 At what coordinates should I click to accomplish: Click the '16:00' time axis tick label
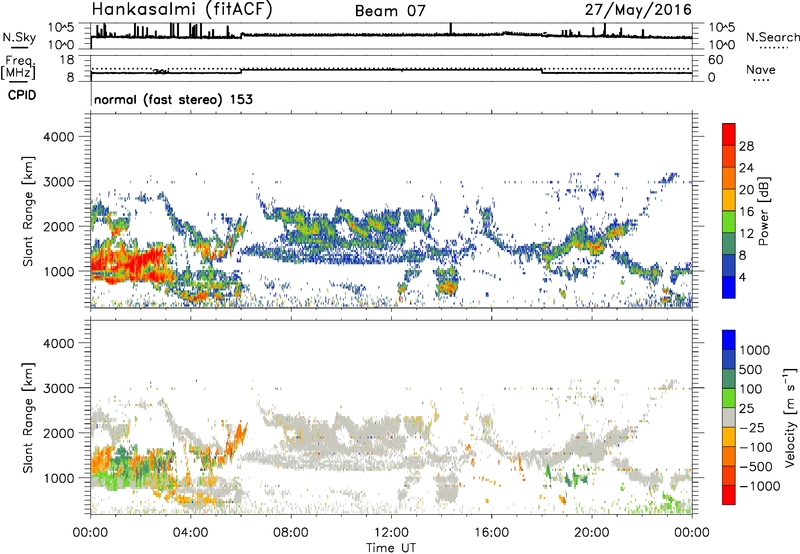(491, 533)
